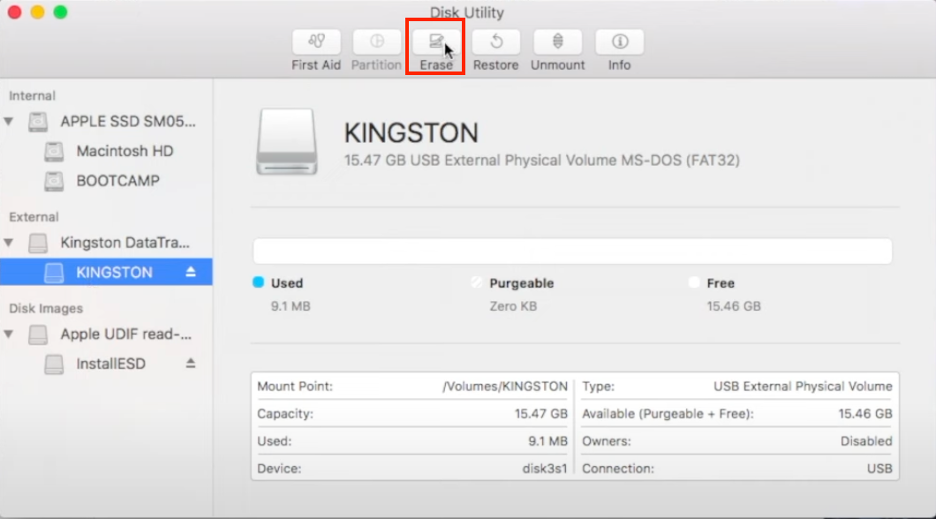Eject the InstallESD disk image
Image resolution: width=936 pixels, height=520 pixels.
click(190, 363)
